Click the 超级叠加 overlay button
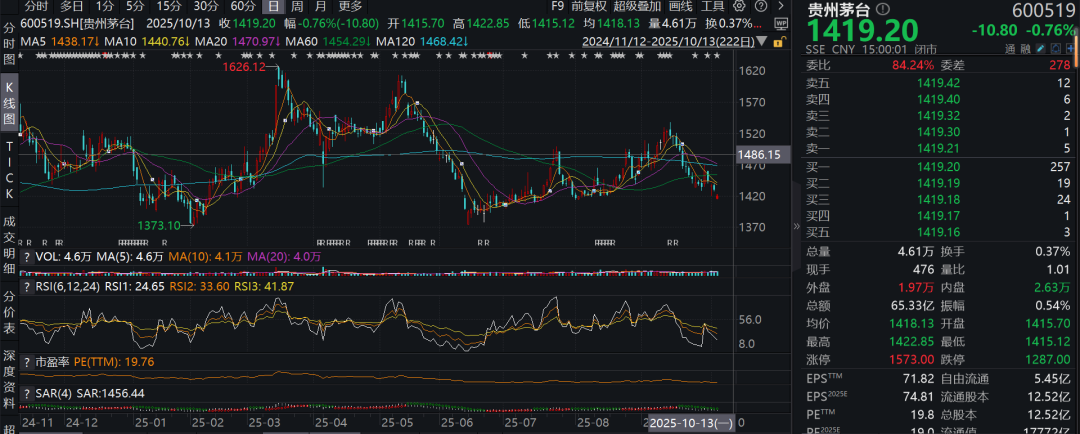Screen dimensions: 1080x434 637,6
